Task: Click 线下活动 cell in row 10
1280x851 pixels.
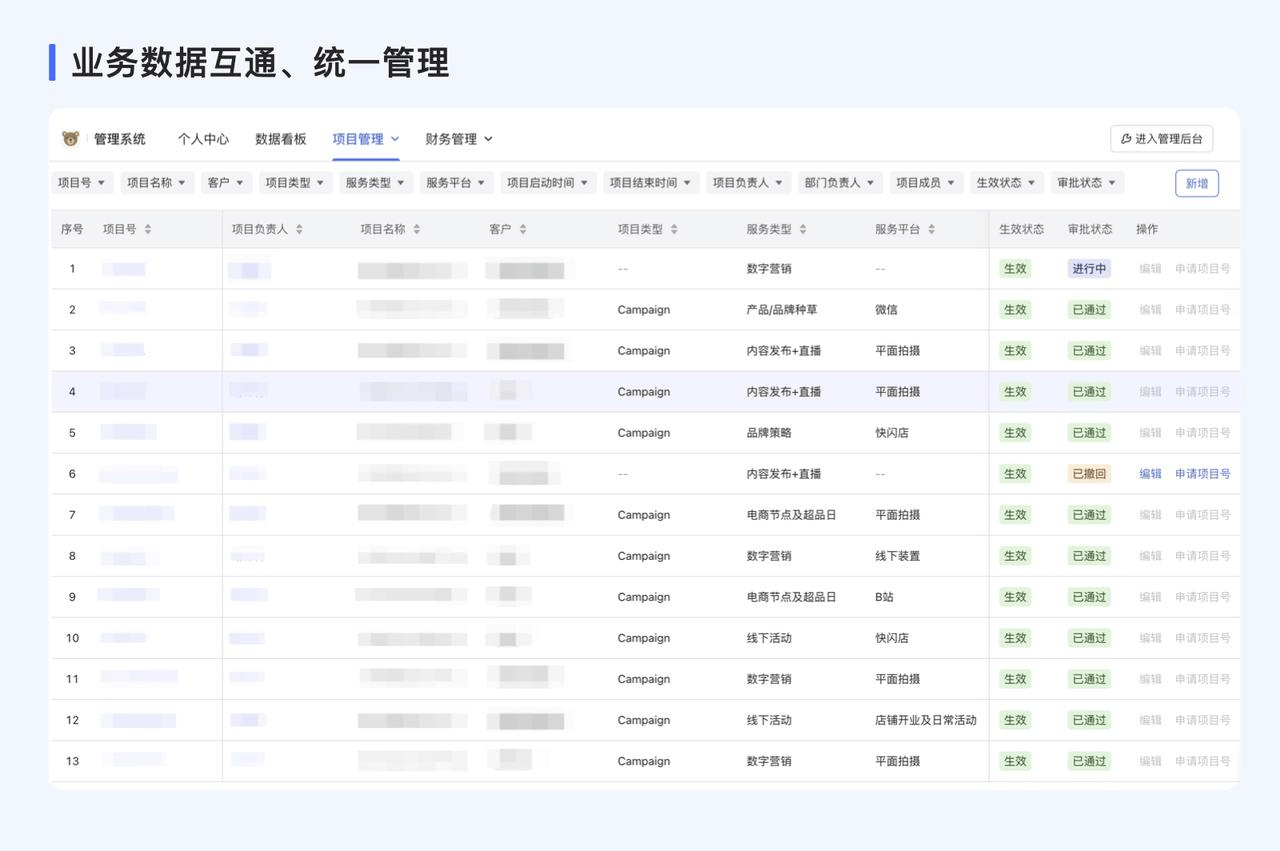Action: coord(769,638)
